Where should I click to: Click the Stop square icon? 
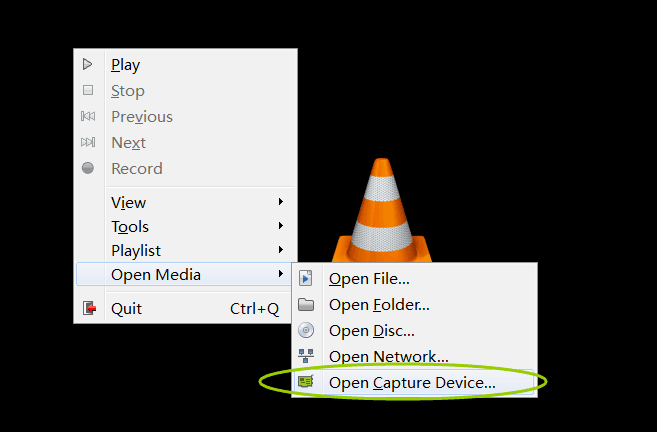pyautogui.click(x=88, y=90)
